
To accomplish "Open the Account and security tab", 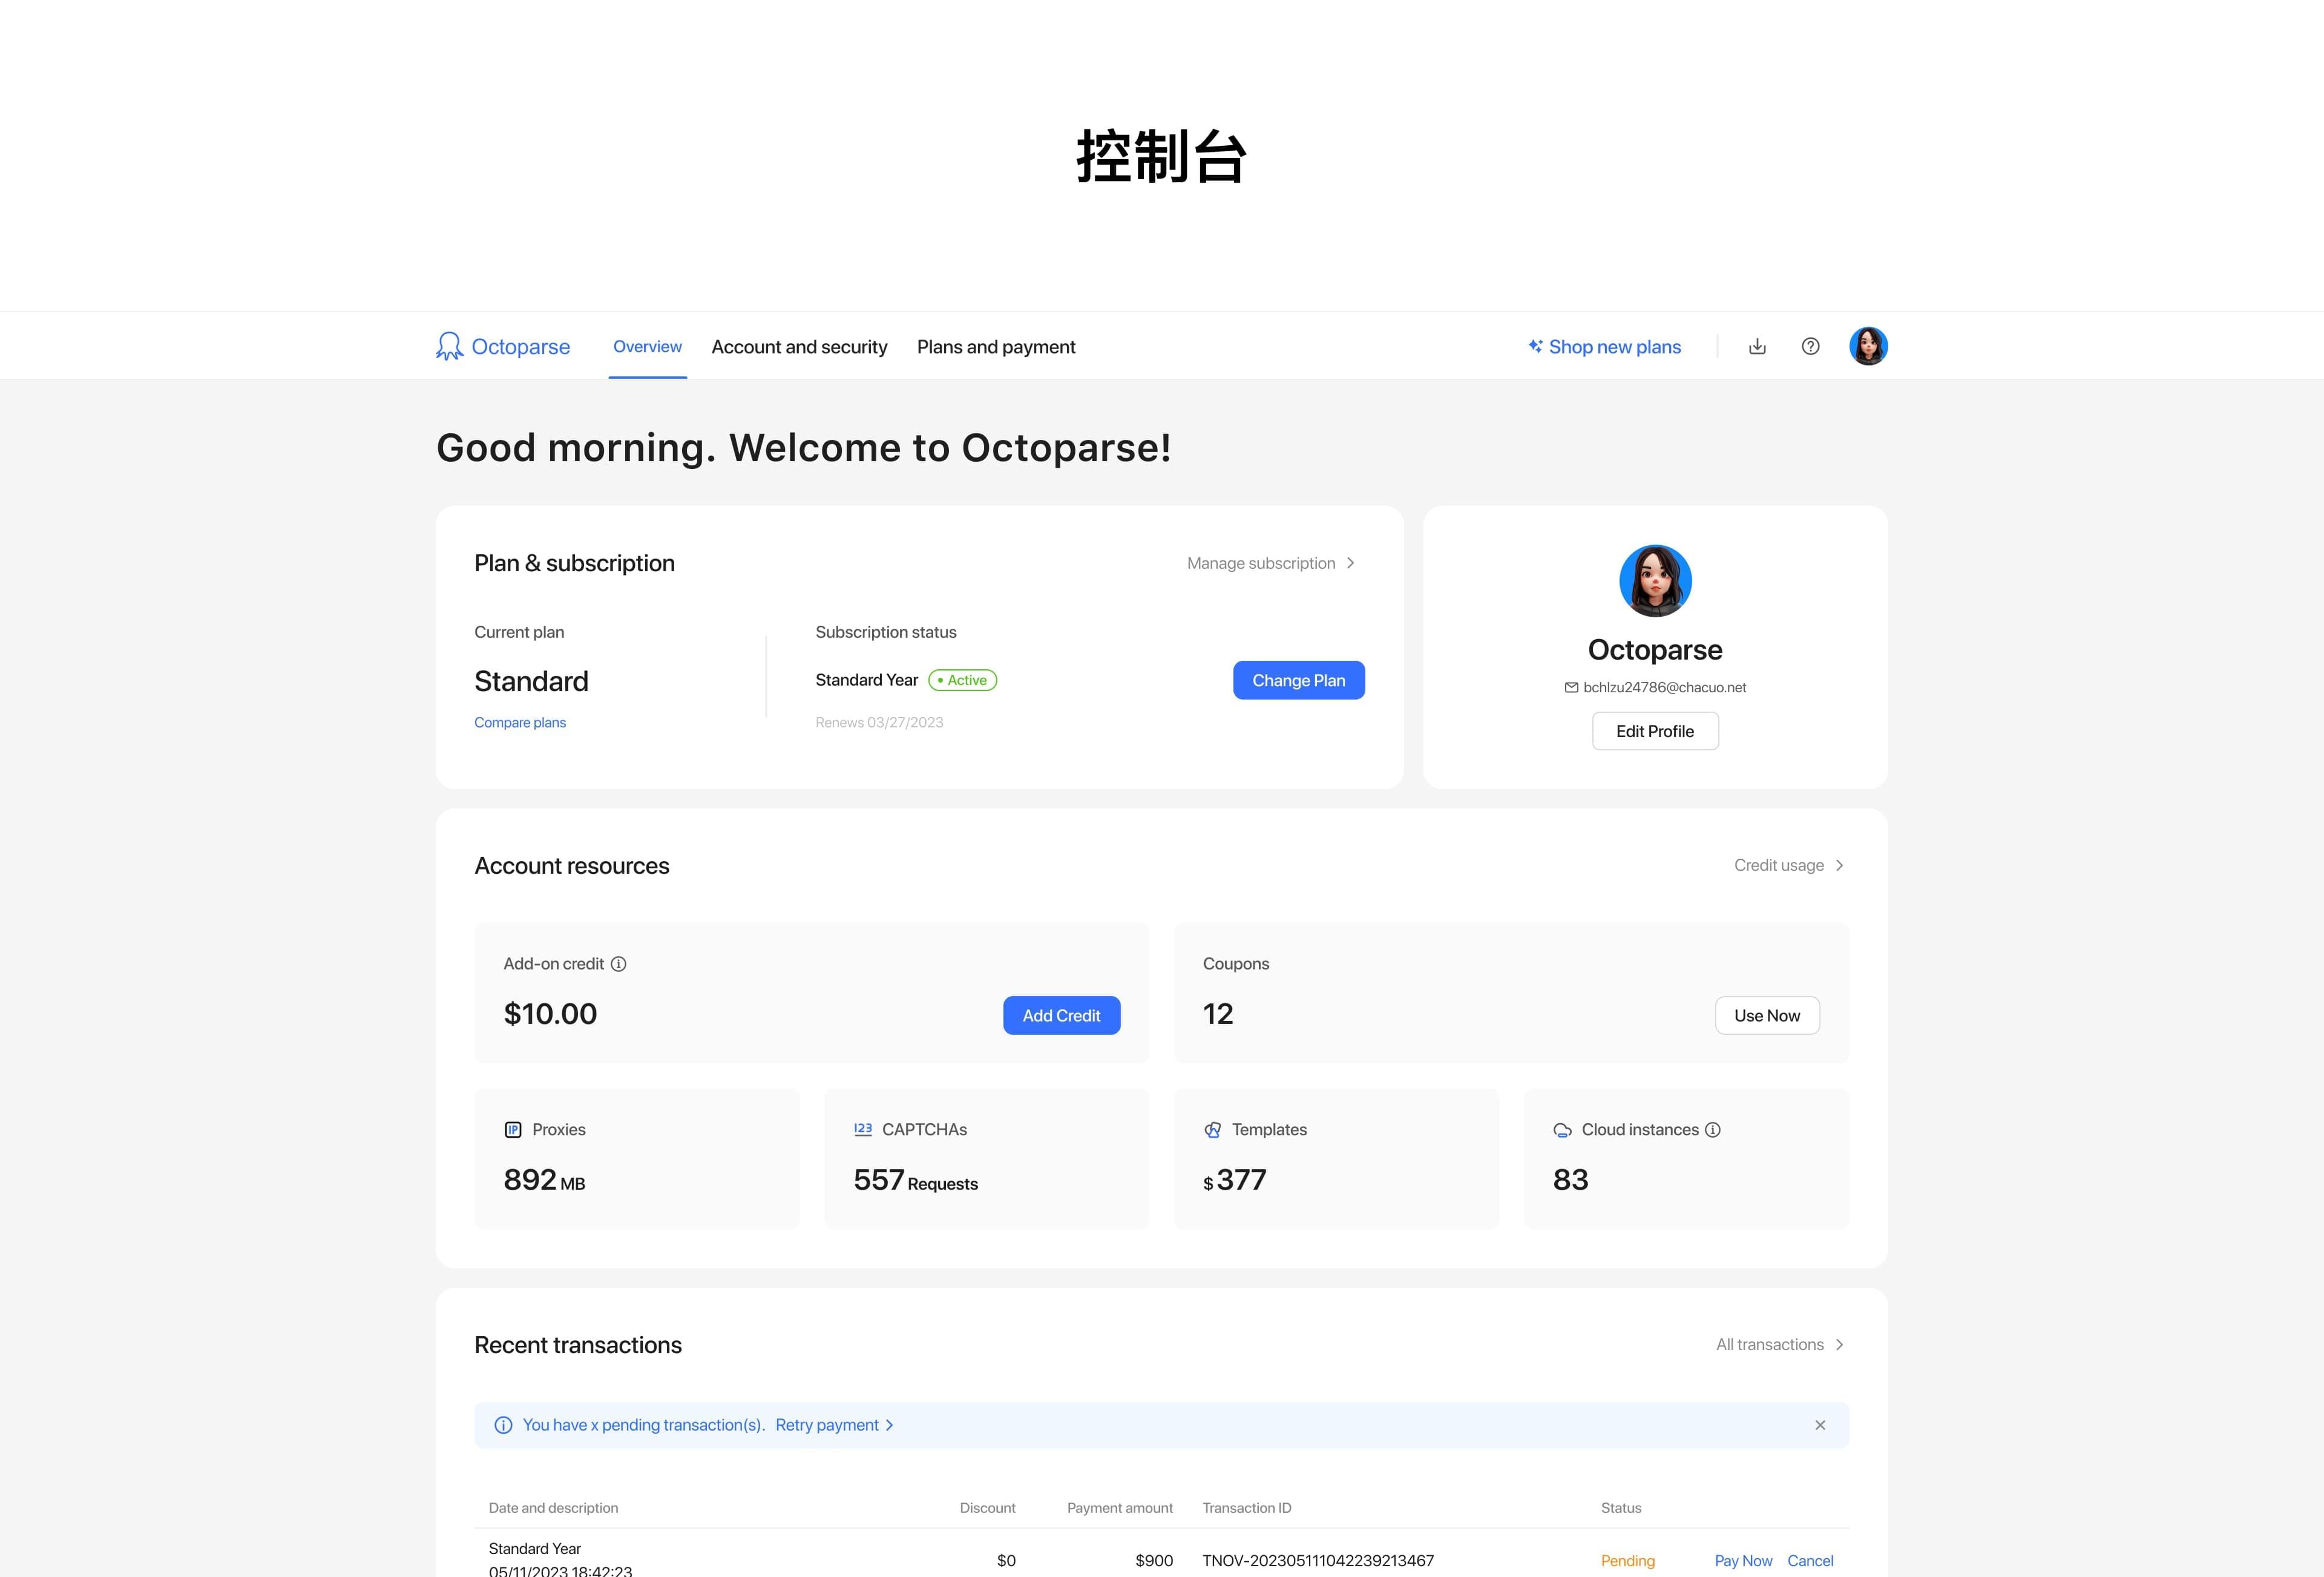I will [x=799, y=347].
